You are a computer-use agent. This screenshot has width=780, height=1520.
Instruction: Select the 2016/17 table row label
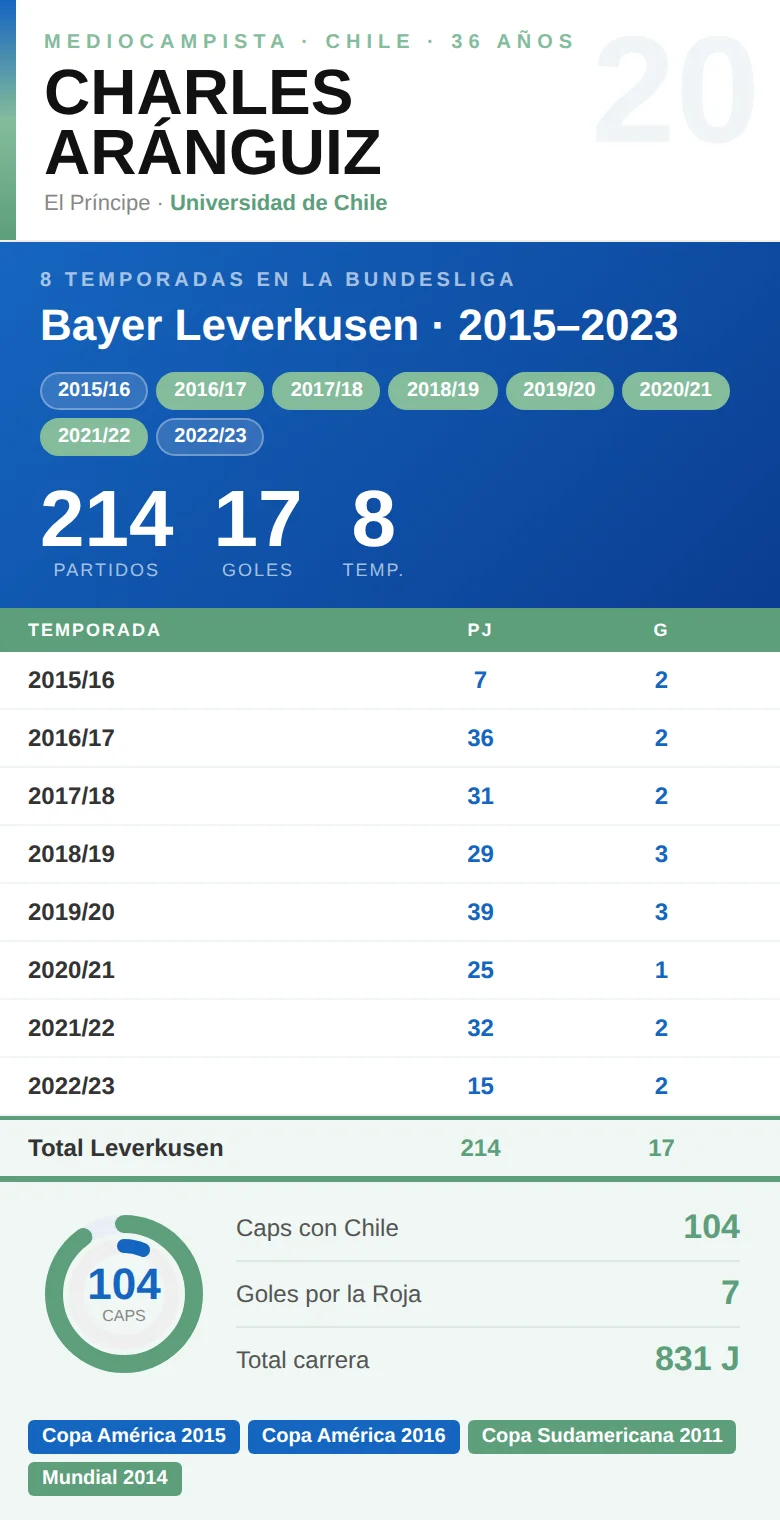coord(71,738)
